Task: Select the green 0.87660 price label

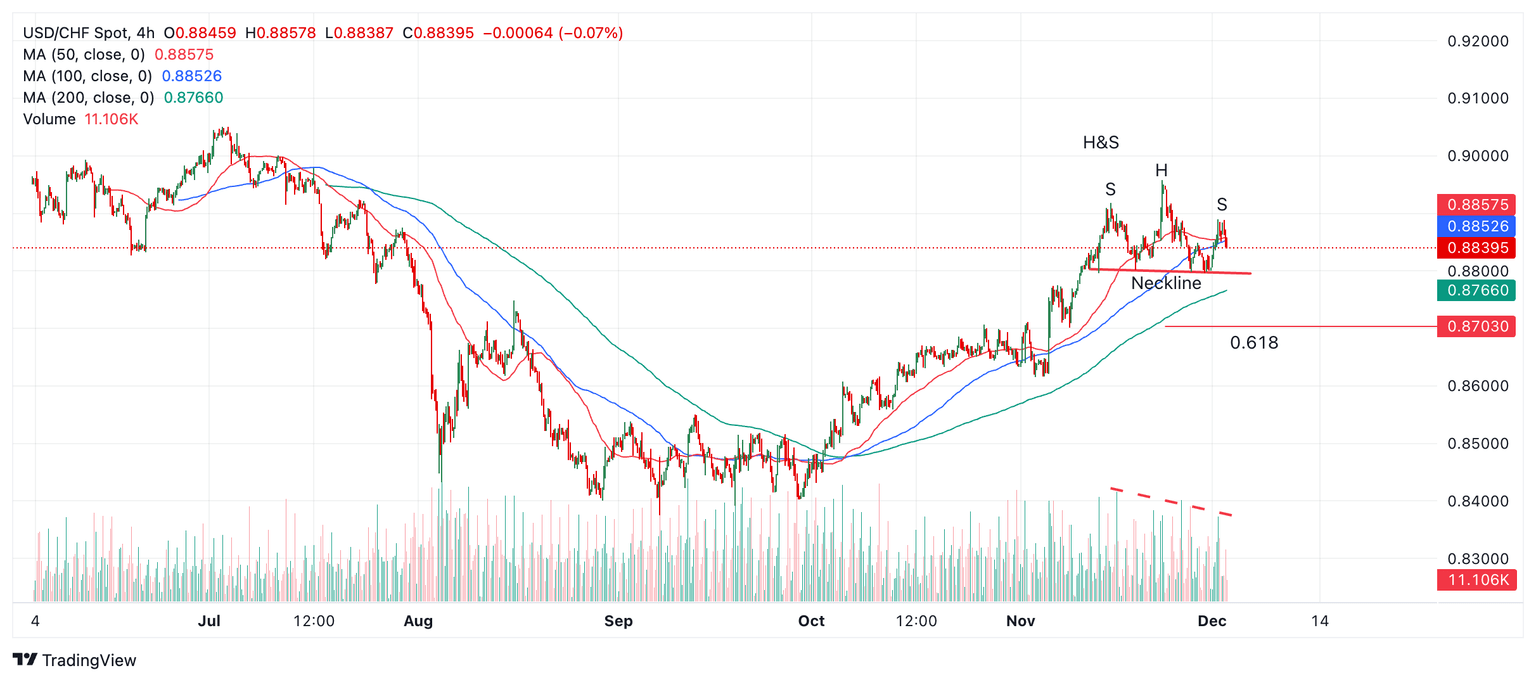Action: 1475,290
